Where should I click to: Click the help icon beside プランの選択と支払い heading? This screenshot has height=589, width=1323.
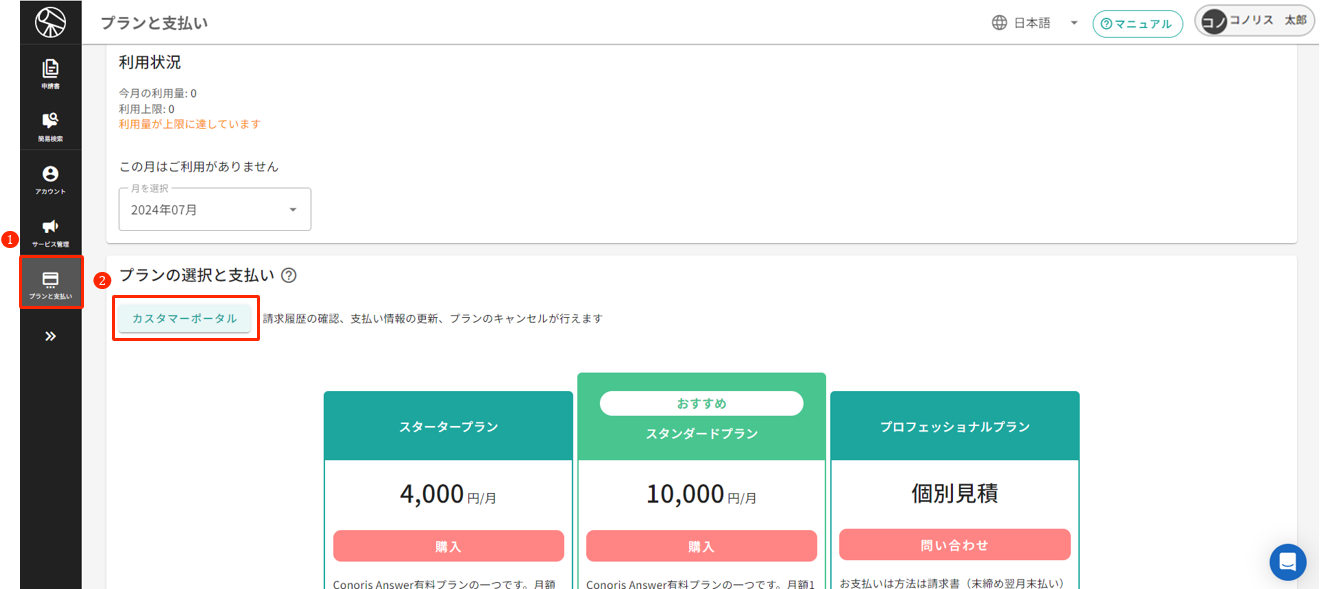288,274
